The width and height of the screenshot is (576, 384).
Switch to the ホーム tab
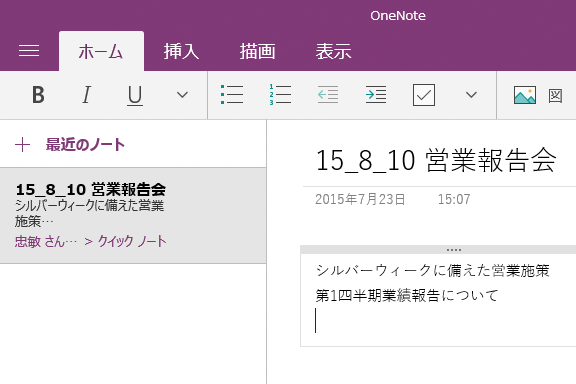tap(101, 51)
